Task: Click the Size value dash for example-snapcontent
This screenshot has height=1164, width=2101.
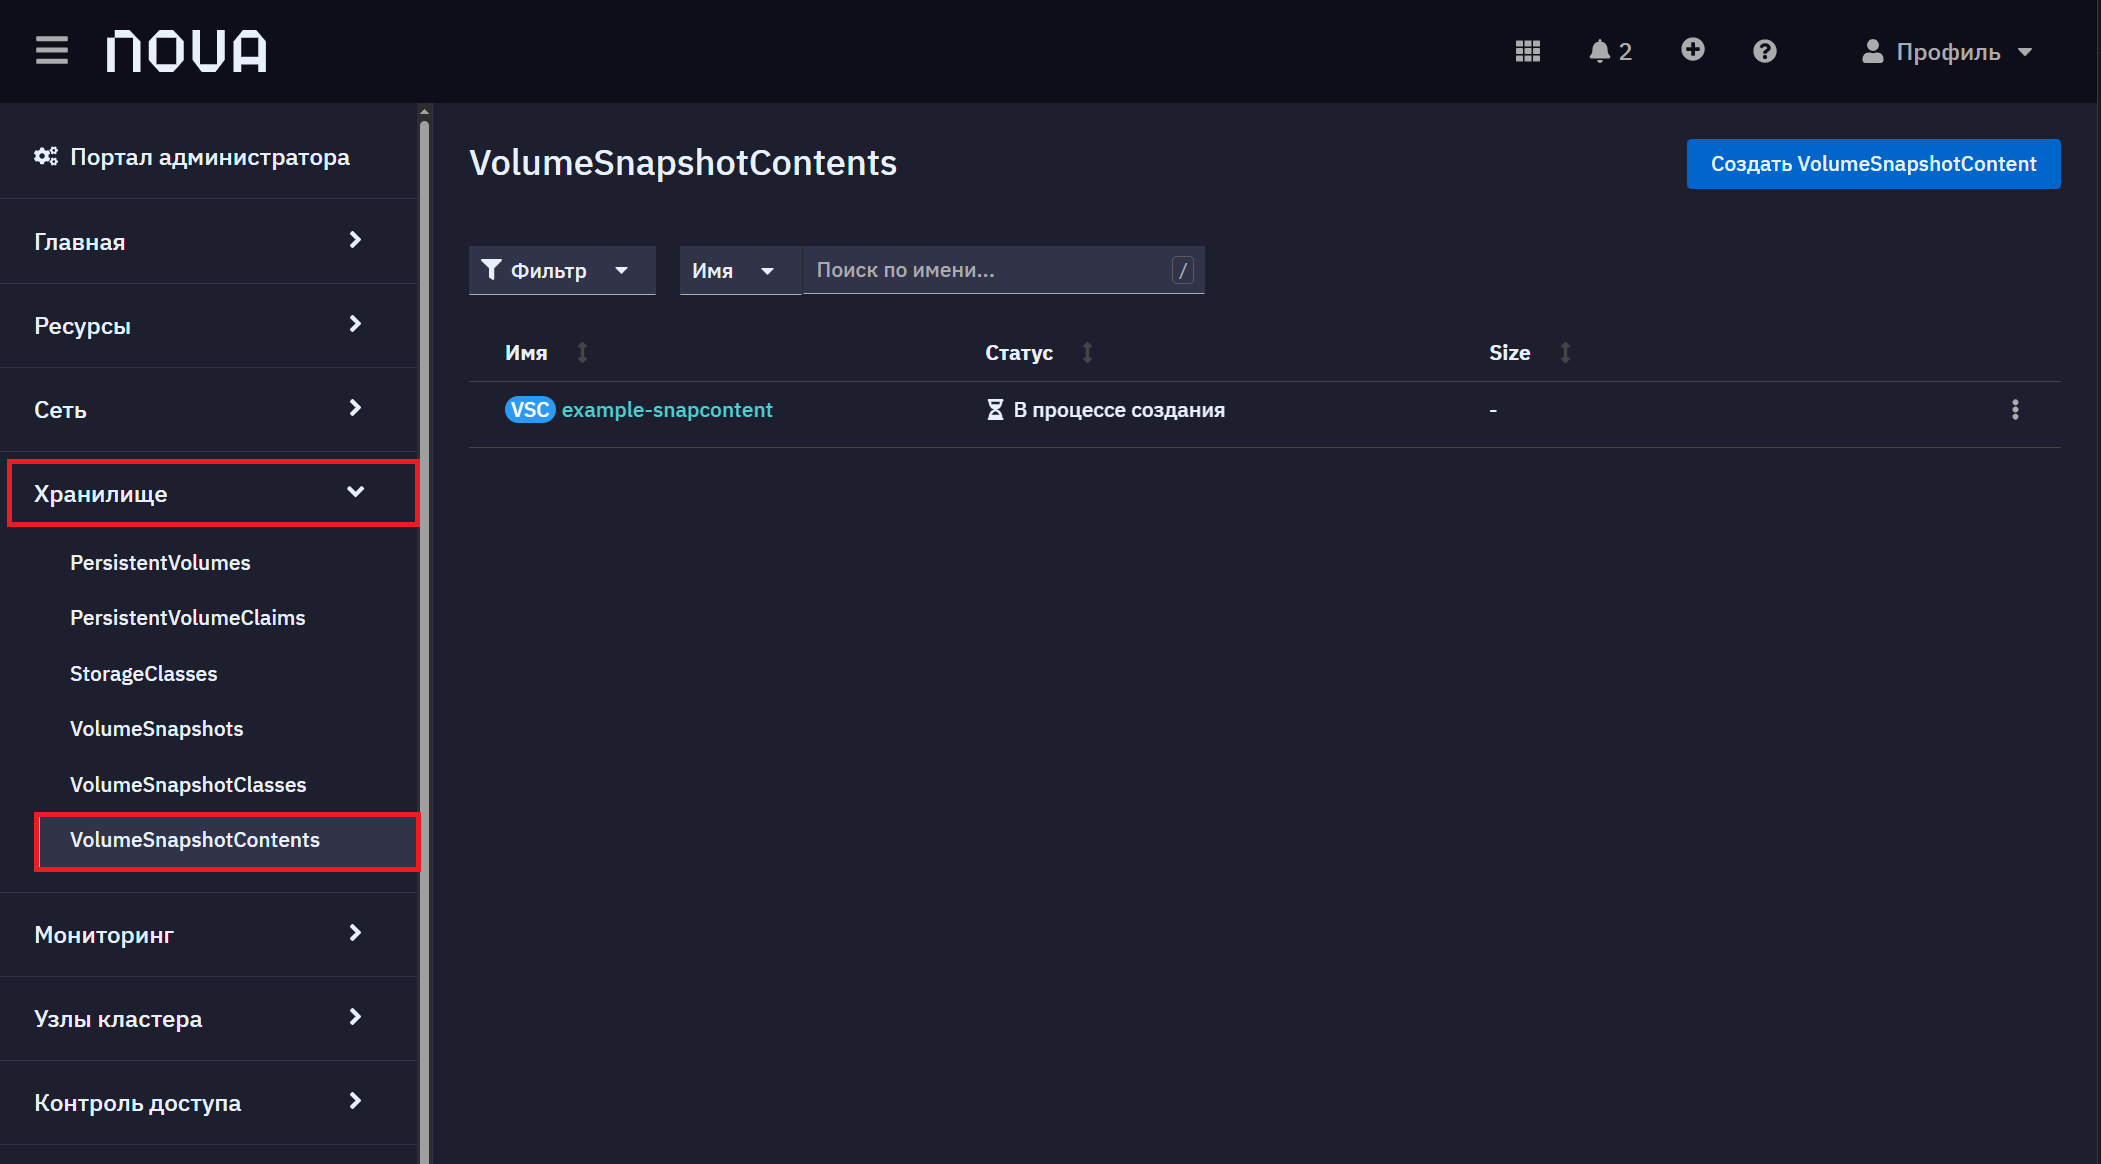Action: tap(1493, 411)
